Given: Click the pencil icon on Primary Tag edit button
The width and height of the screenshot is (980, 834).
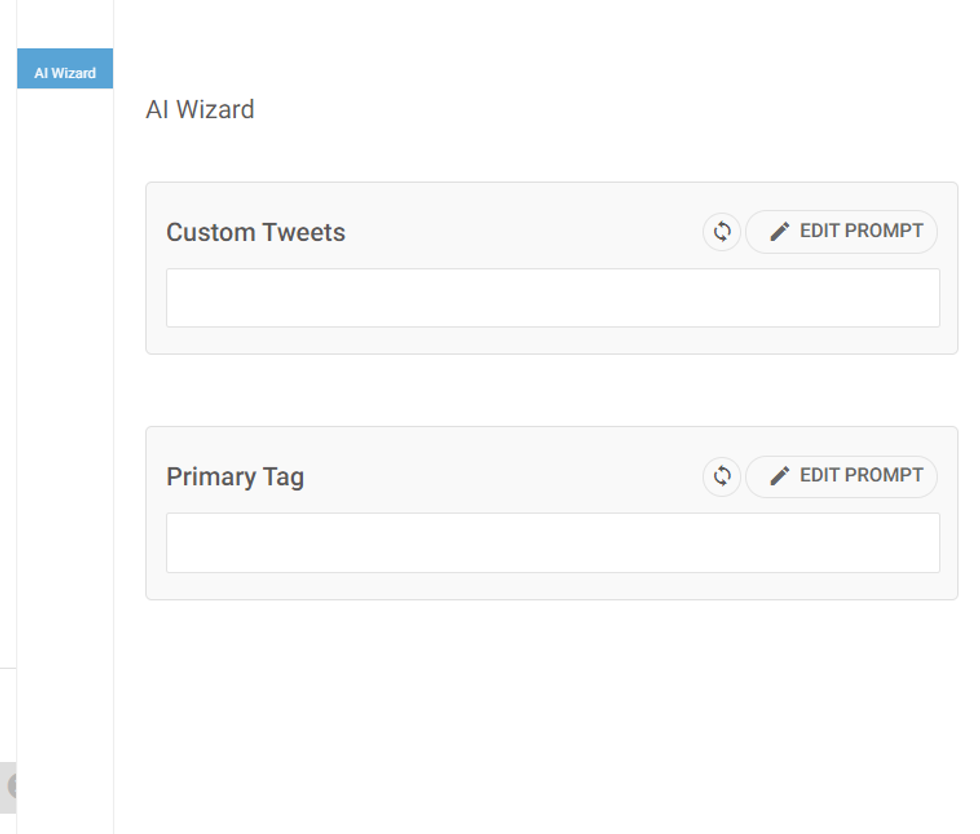Looking at the screenshot, I should point(779,475).
